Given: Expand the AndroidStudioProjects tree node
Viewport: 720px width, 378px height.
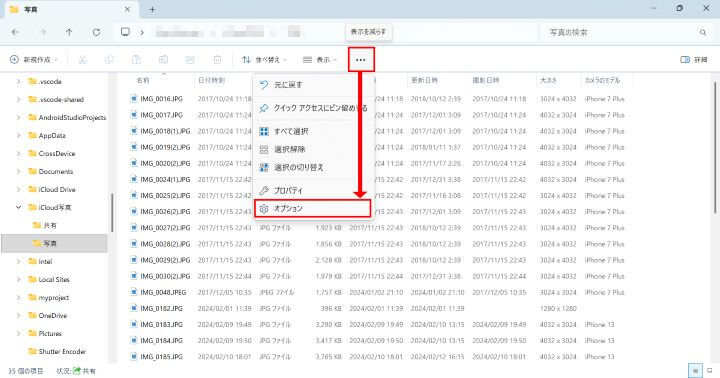Looking at the screenshot, I should (18, 117).
